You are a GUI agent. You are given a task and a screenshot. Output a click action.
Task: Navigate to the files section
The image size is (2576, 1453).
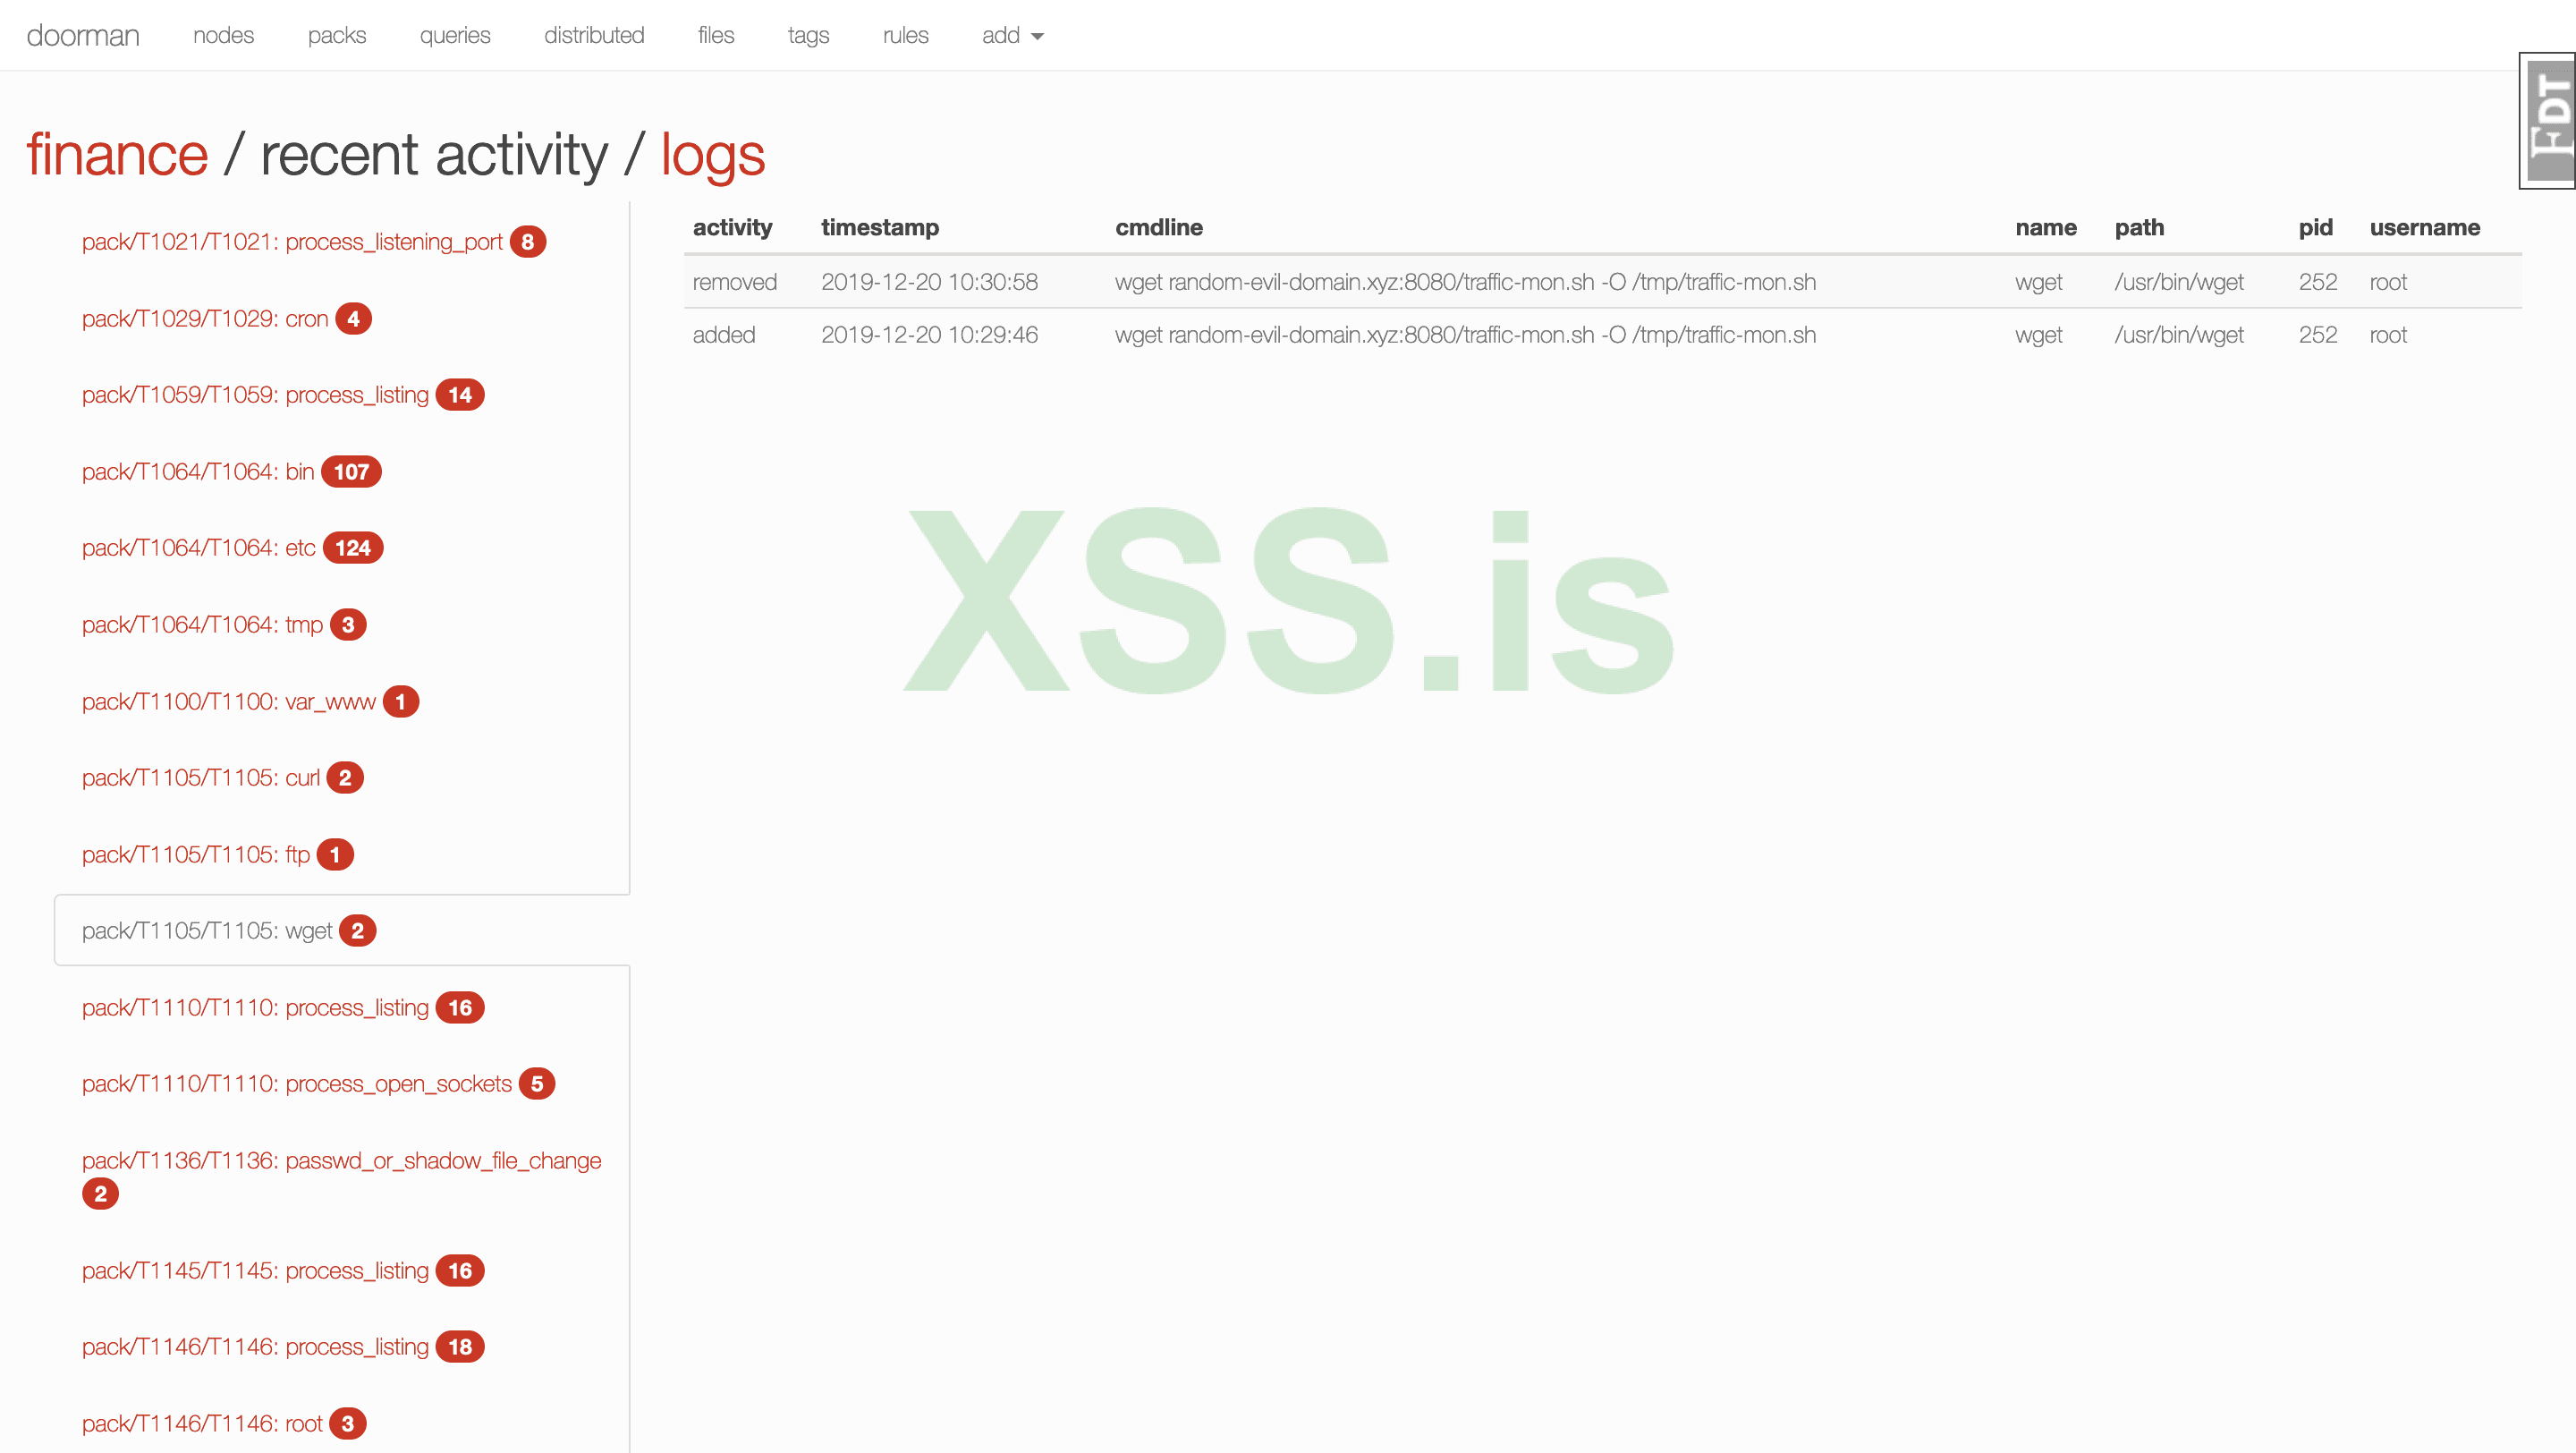pos(715,36)
